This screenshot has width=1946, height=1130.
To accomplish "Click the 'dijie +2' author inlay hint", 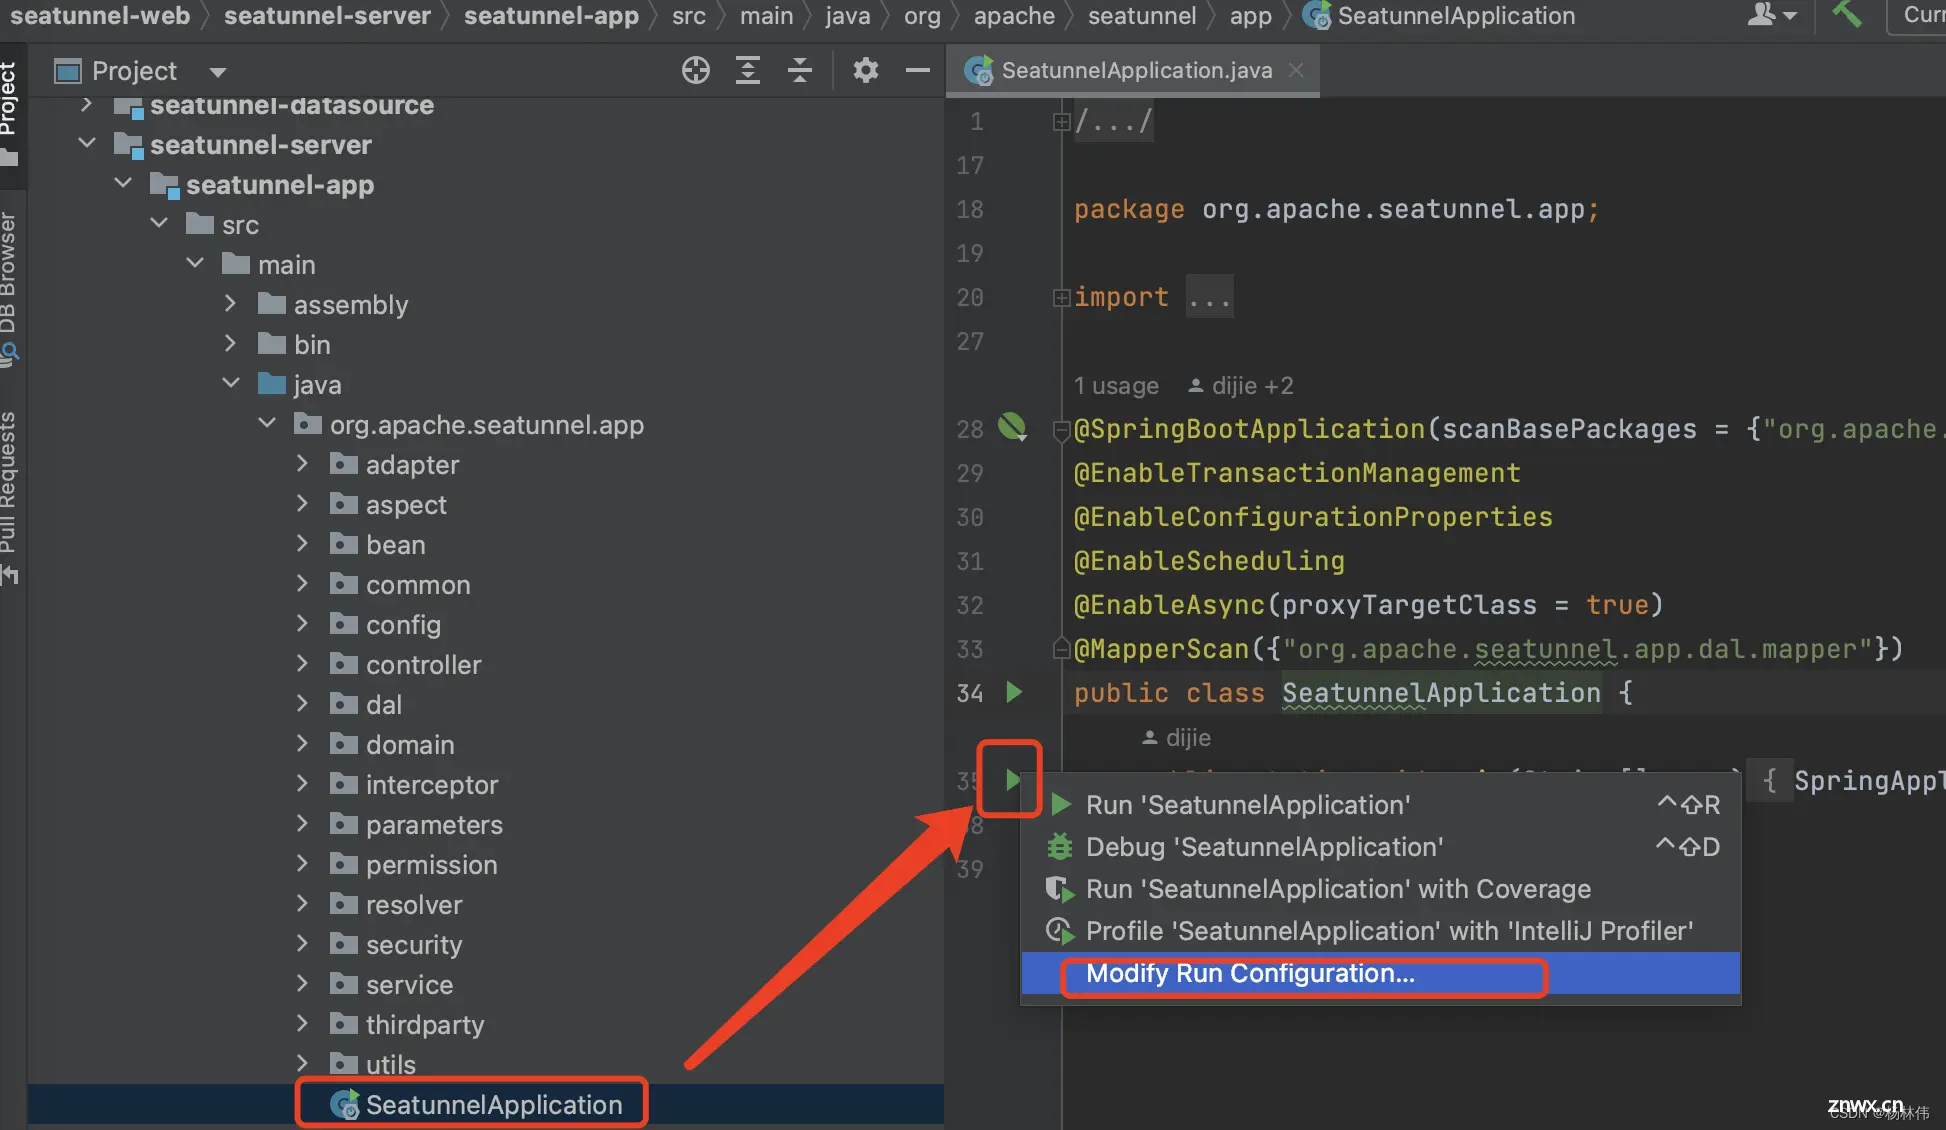I will (1241, 385).
